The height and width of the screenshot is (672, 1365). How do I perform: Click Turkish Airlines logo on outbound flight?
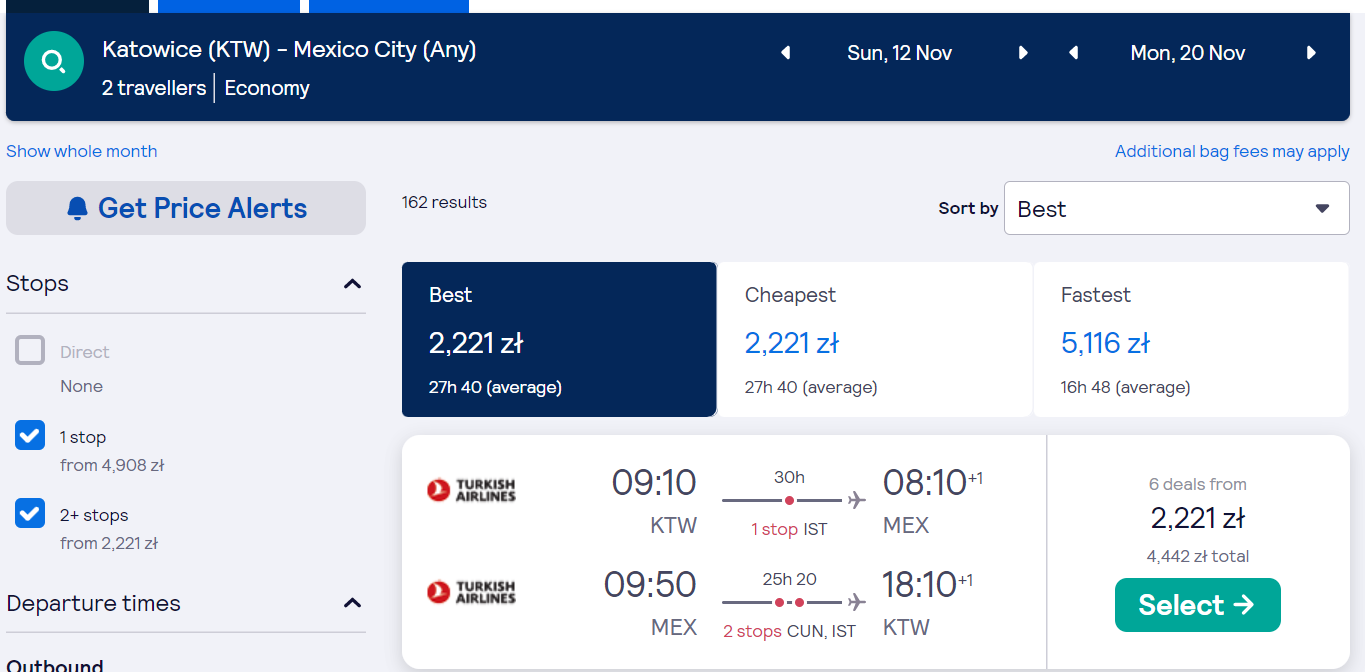click(471, 490)
